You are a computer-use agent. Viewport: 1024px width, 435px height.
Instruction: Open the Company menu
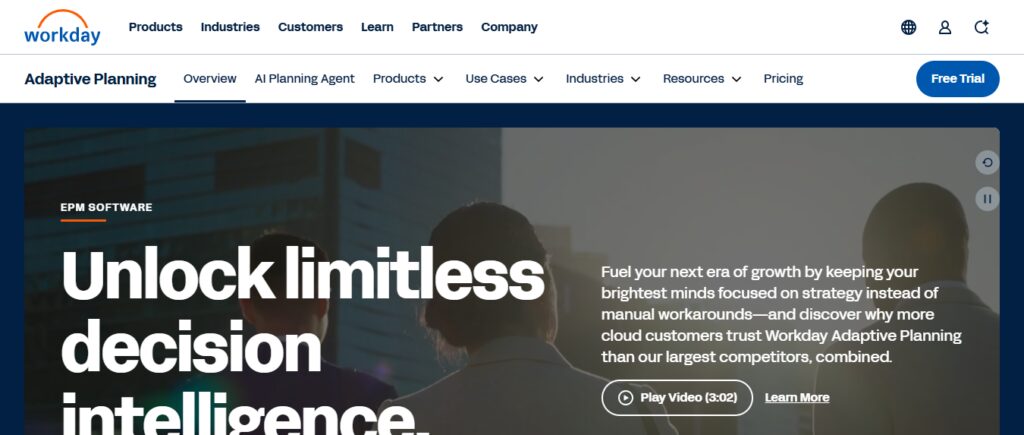(509, 27)
